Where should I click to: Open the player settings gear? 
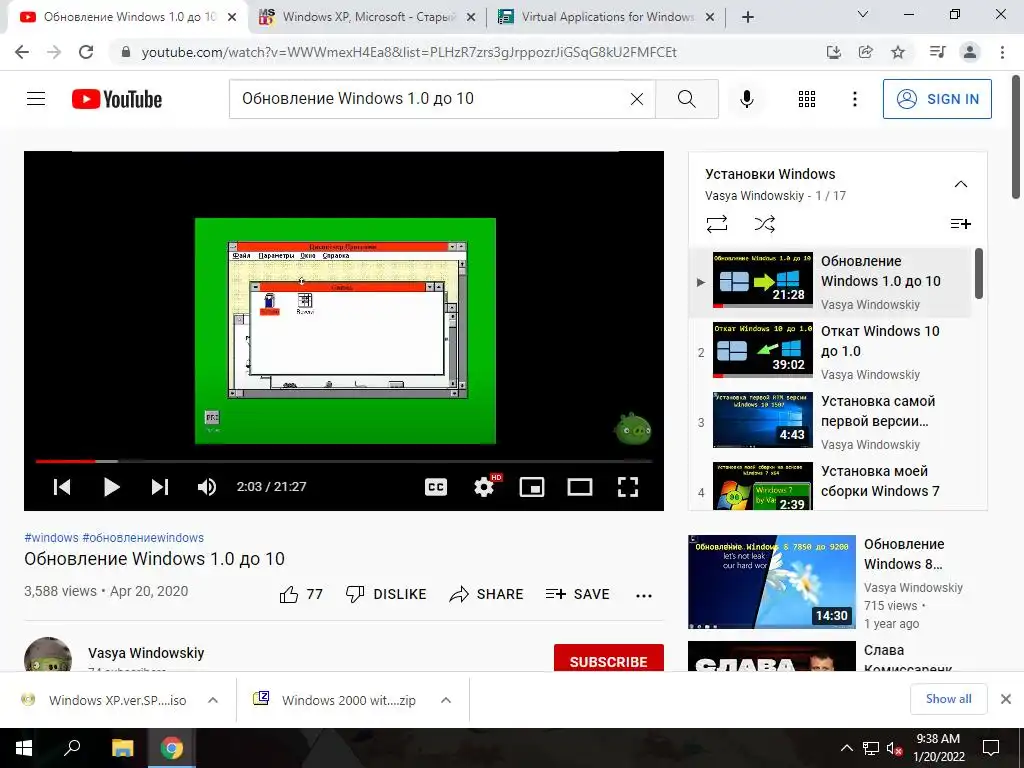pos(484,487)
